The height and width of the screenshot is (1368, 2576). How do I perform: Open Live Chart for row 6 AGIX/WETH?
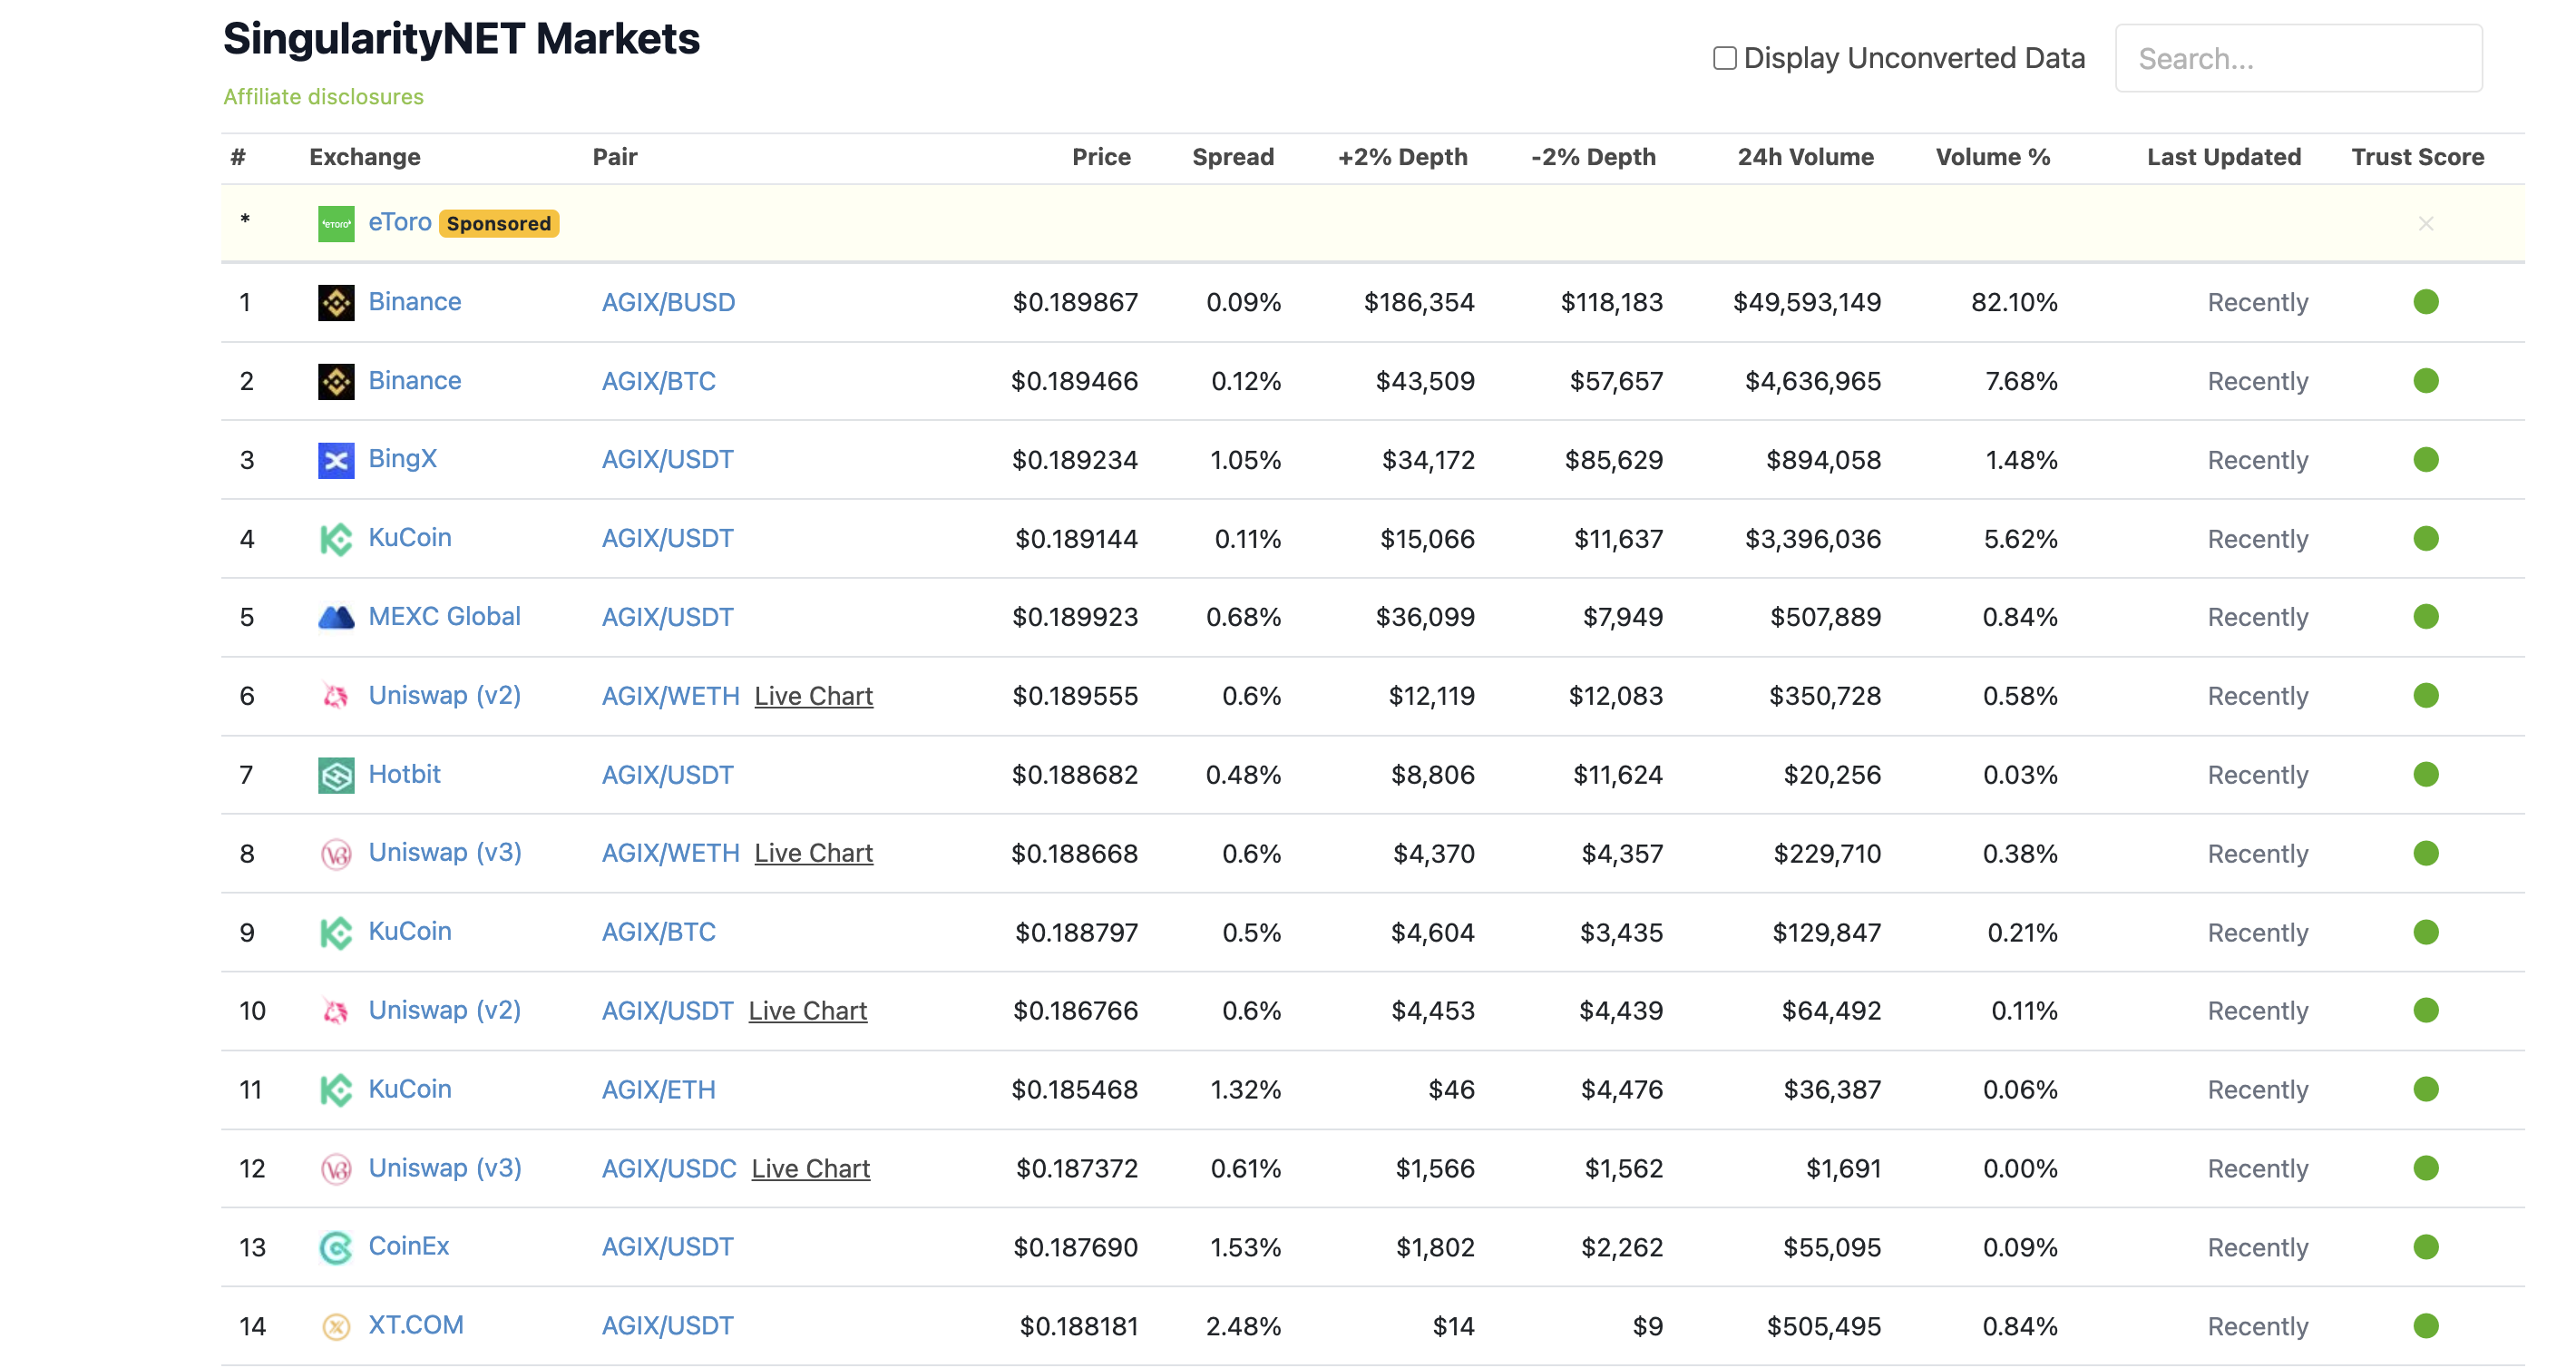coord(813,696)
